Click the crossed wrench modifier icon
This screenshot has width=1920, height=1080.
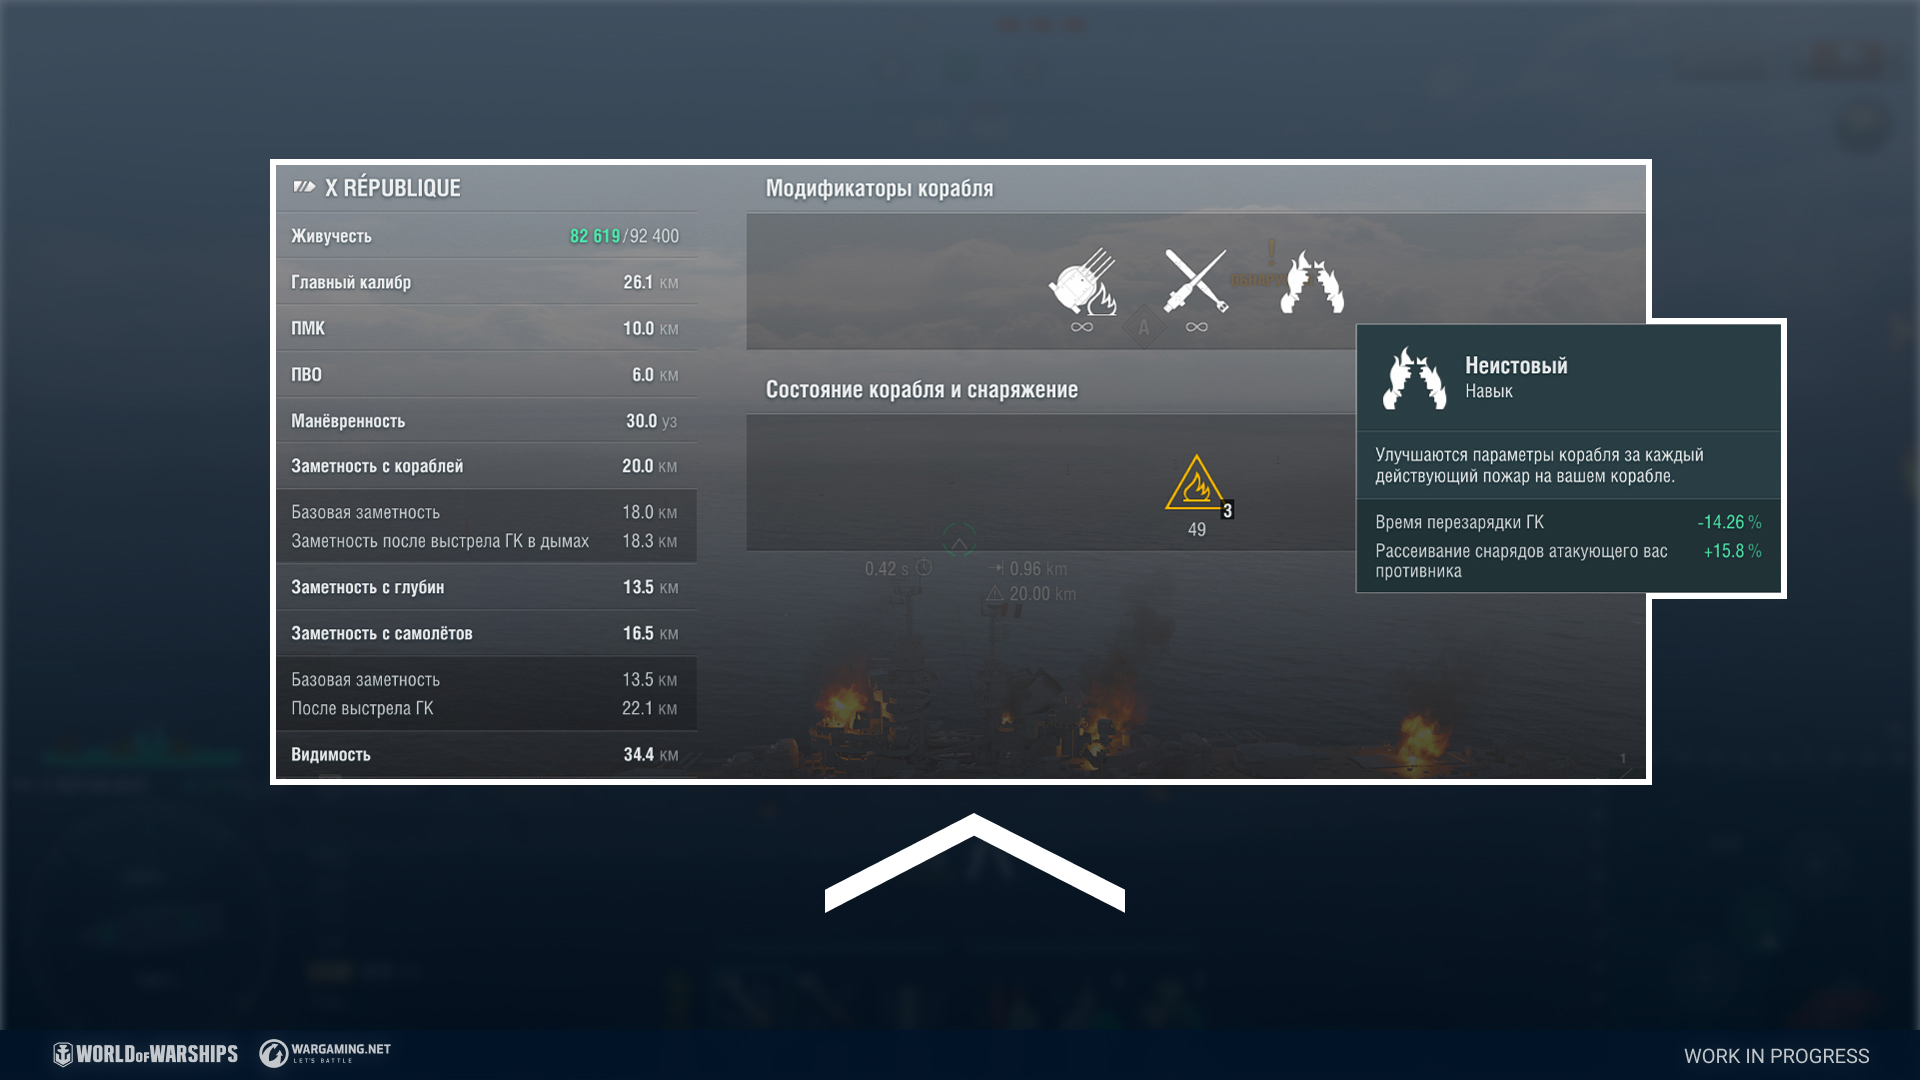1196,281
